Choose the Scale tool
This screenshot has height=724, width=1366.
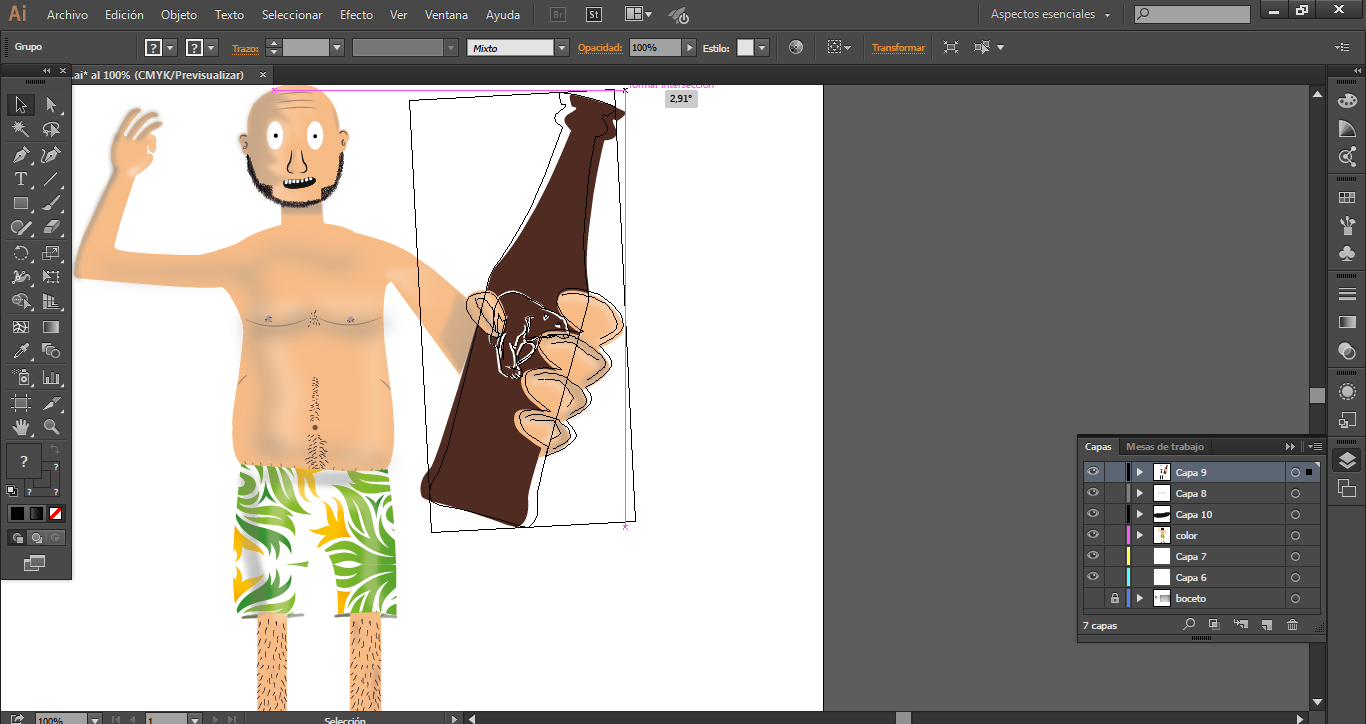51,253
